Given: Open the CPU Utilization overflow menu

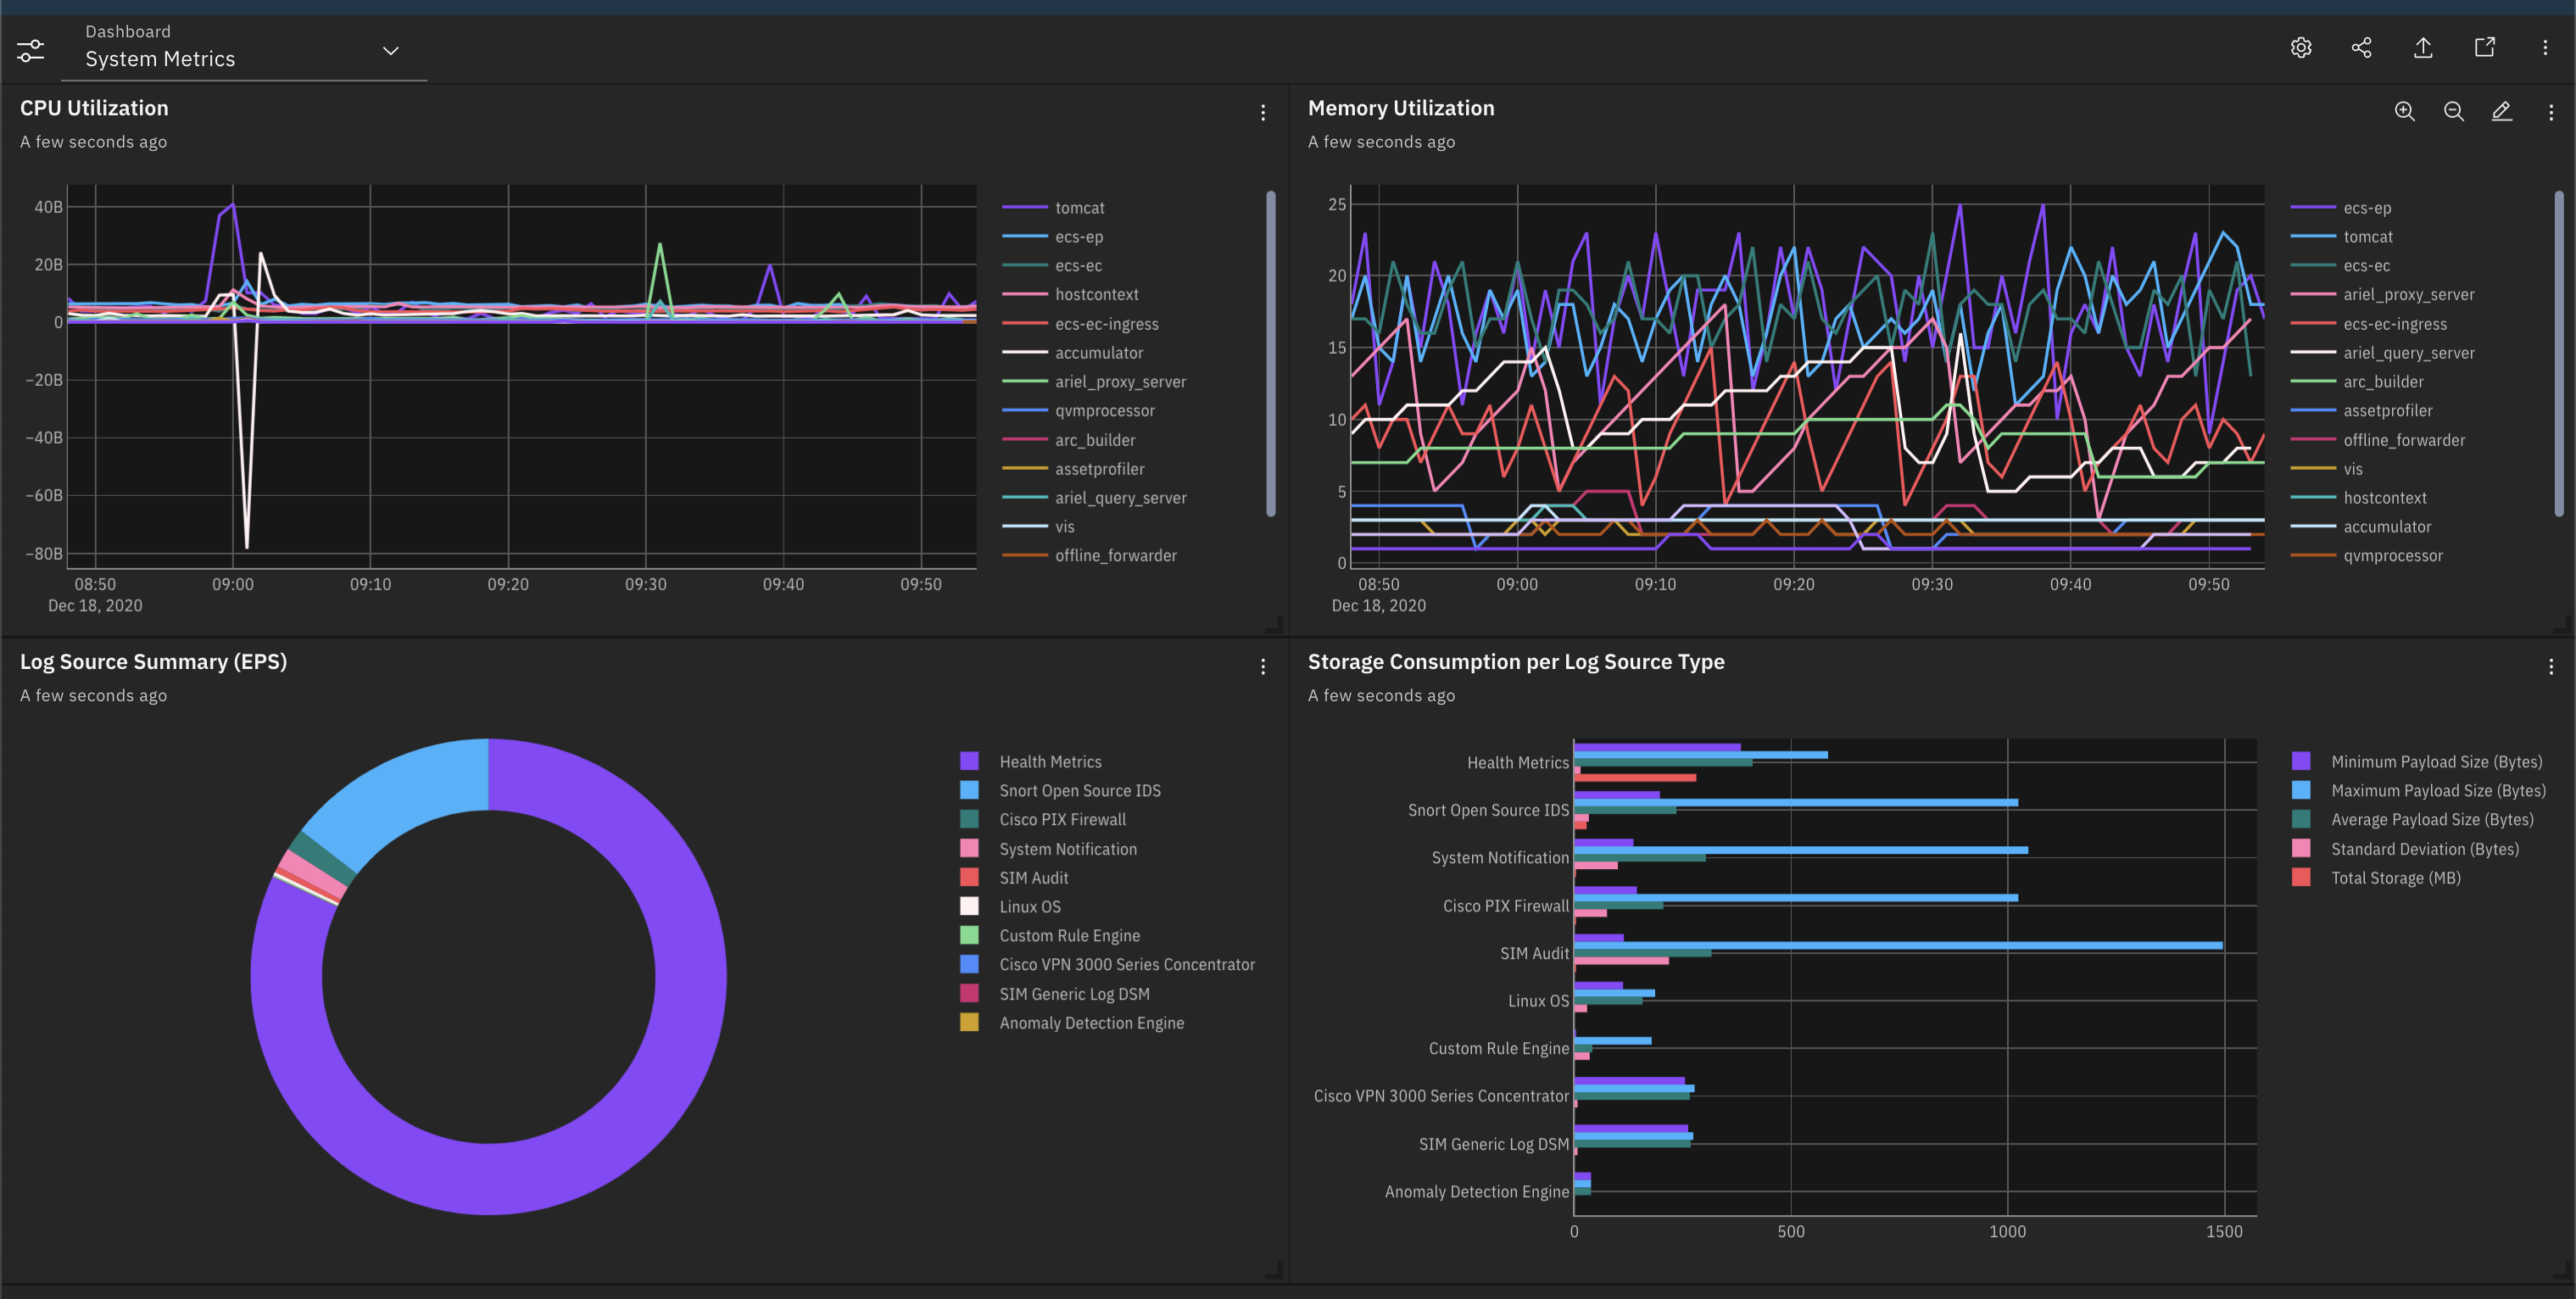Looking at the screenshot, I should [x=1263, y=112].
